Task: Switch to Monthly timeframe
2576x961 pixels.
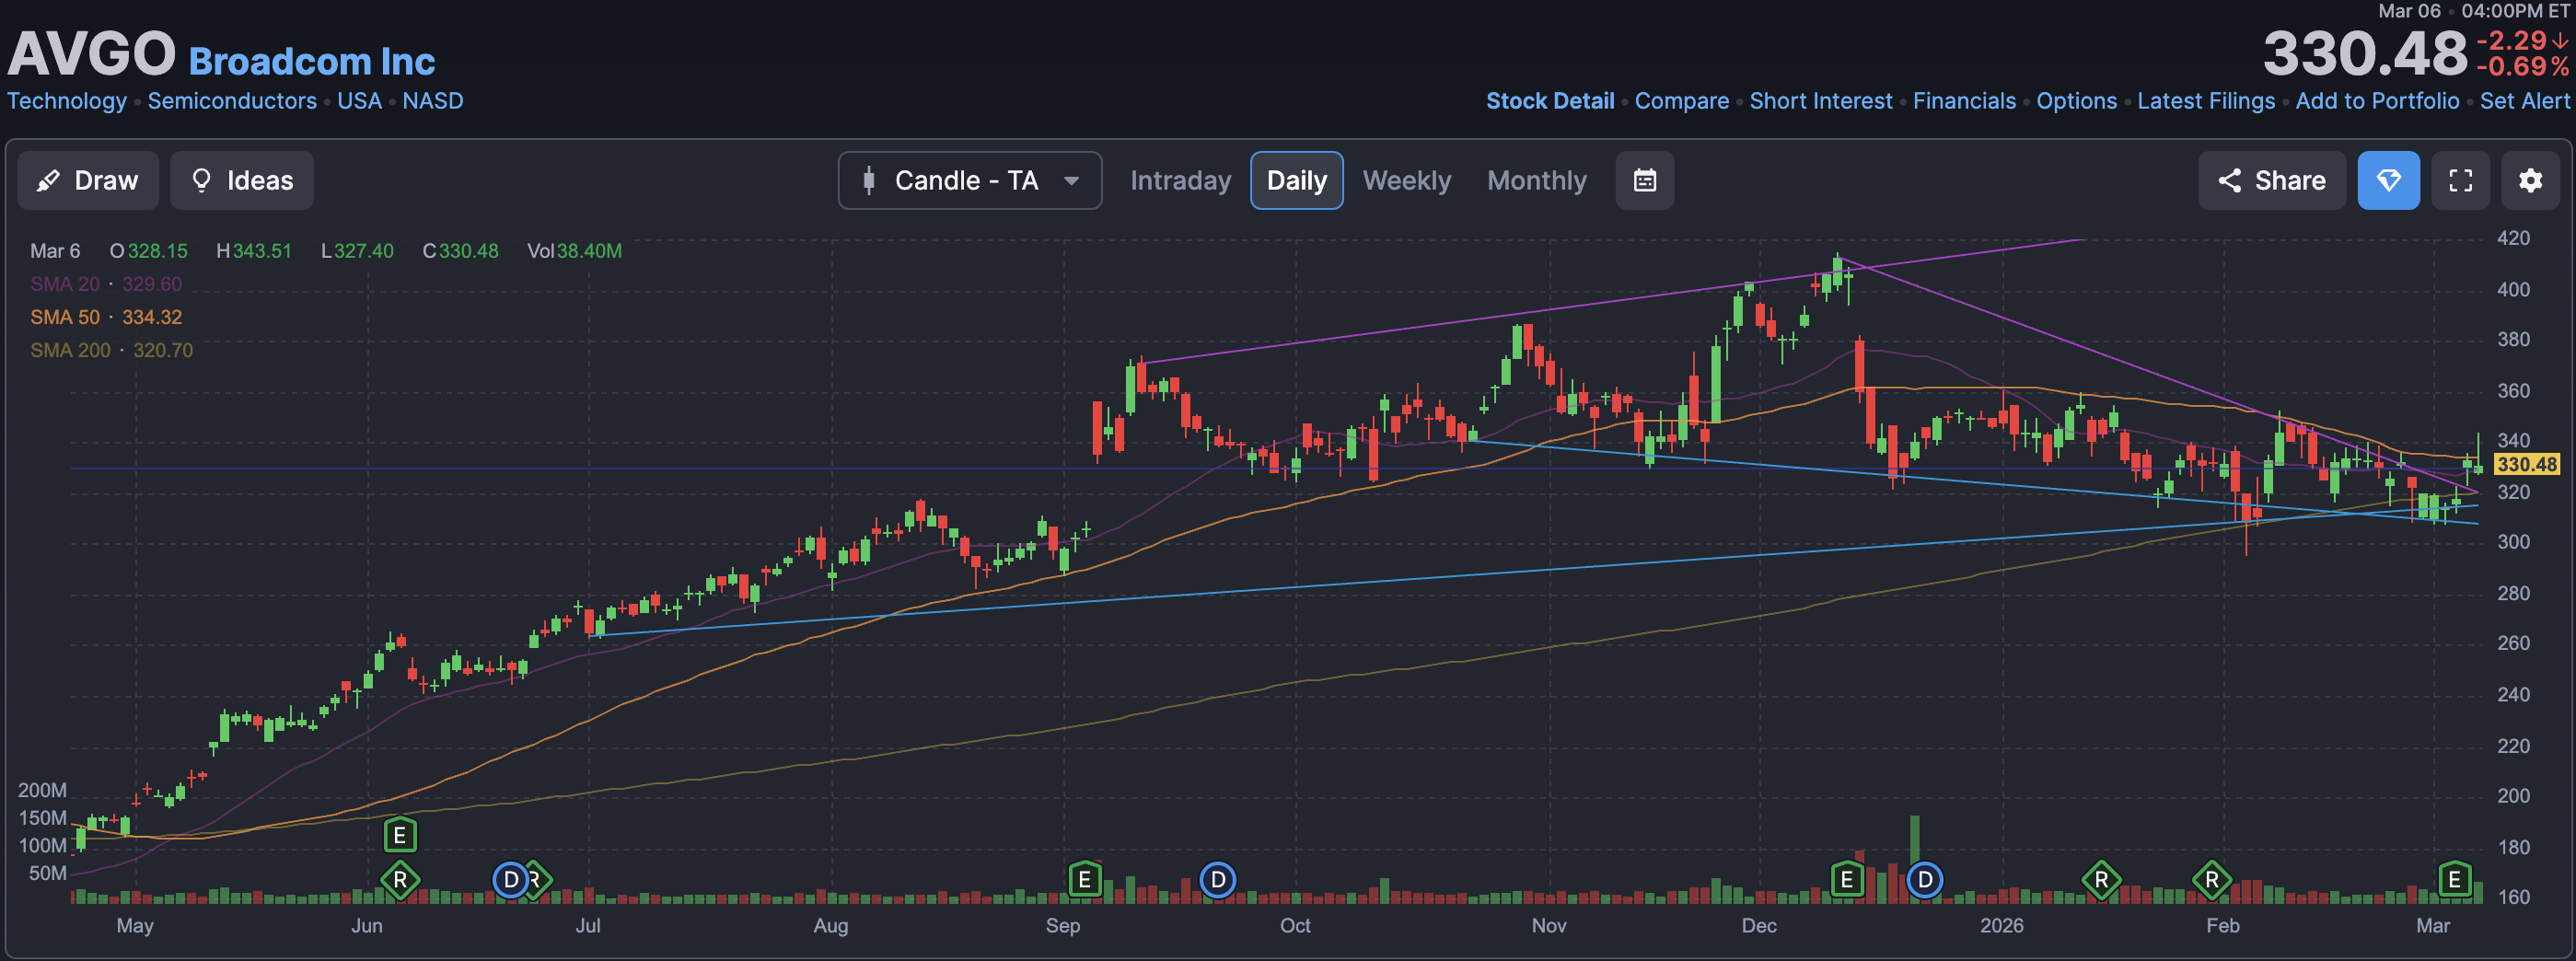Action: pos(1537,180)
